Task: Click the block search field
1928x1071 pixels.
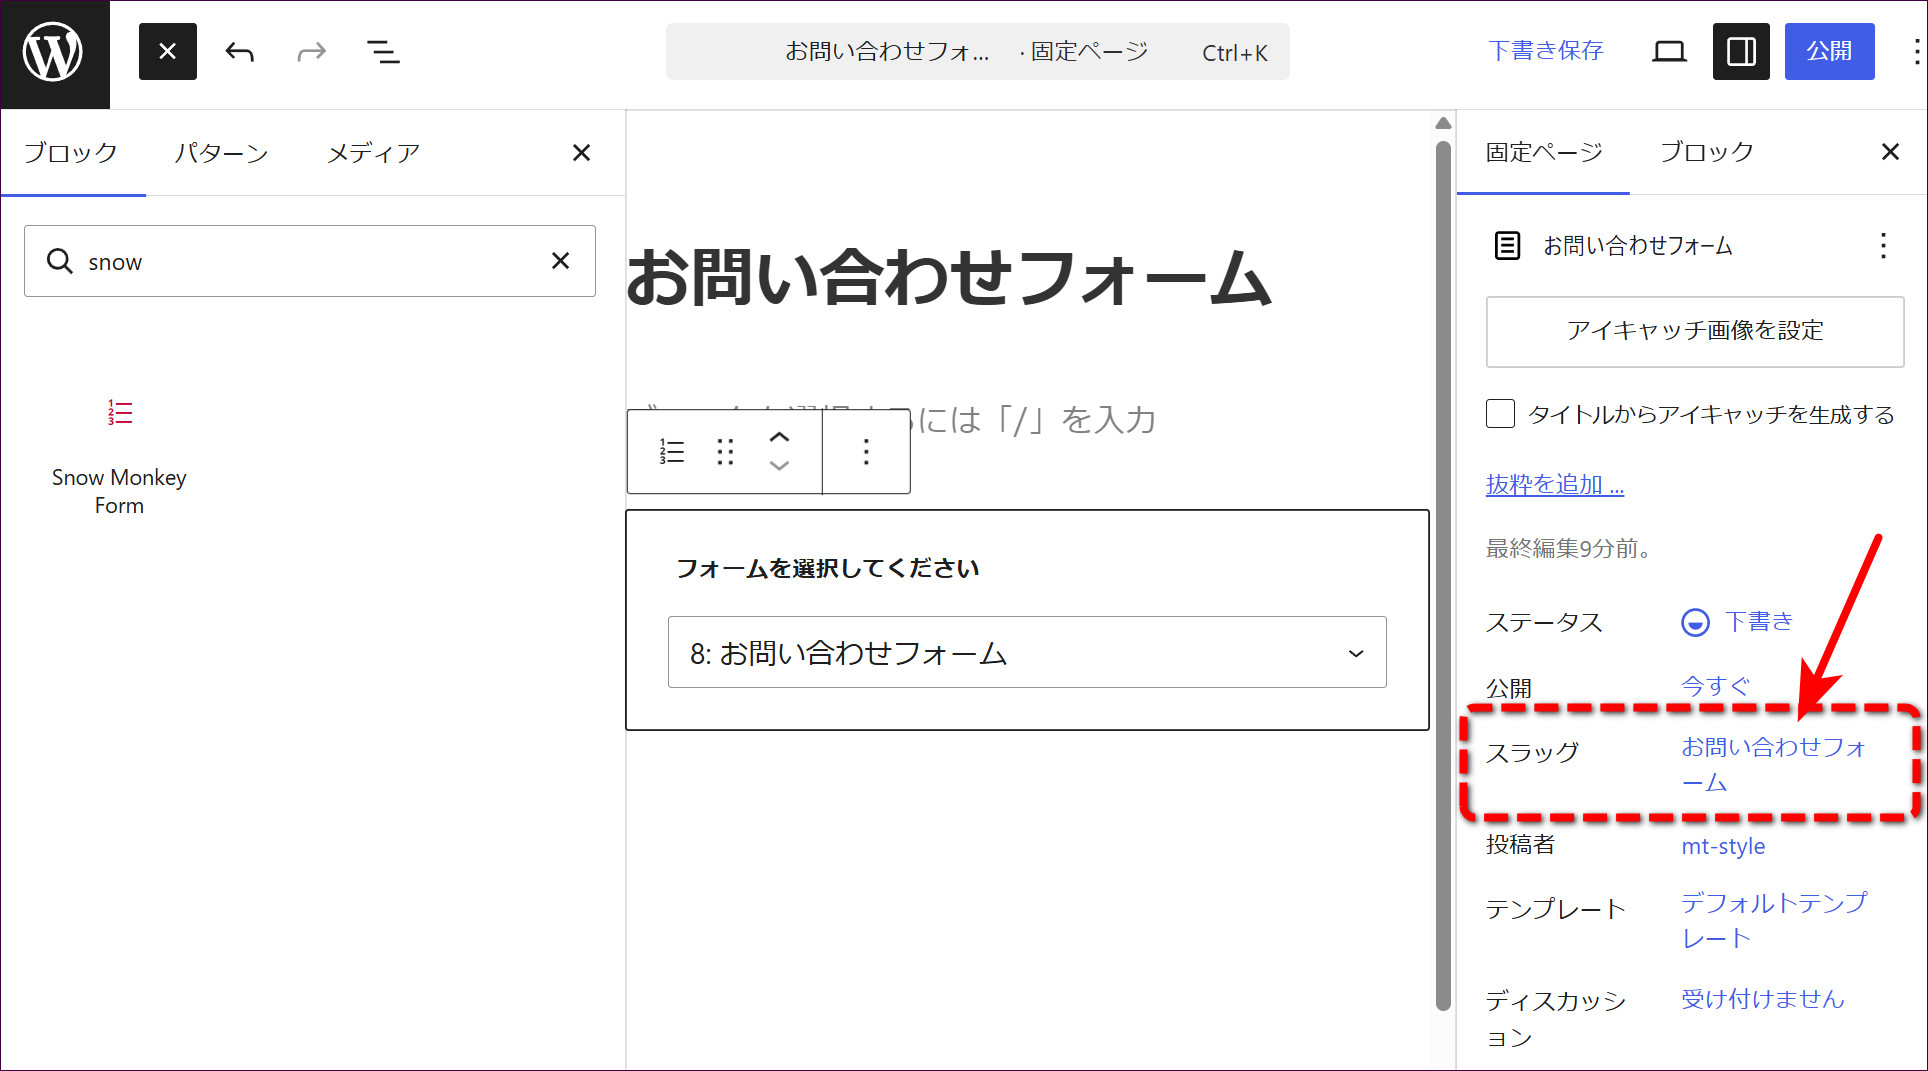Action: pyautogui.click(x=310, y=261)
